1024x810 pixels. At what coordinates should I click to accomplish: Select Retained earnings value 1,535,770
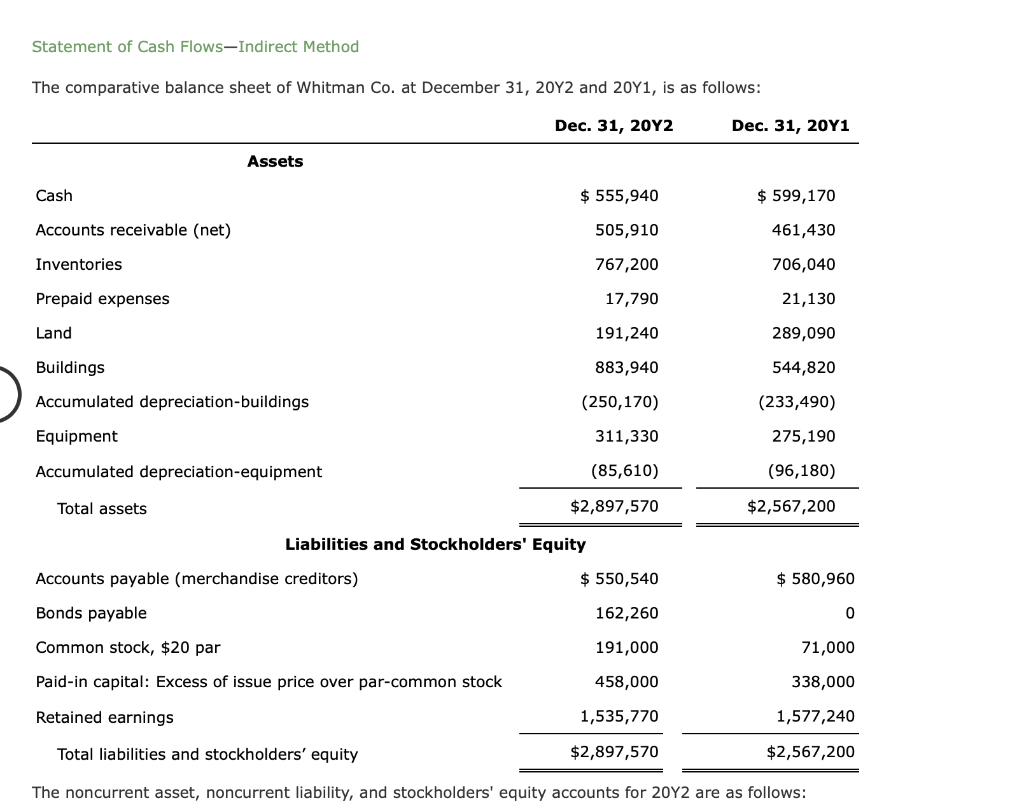coord(620,717)
